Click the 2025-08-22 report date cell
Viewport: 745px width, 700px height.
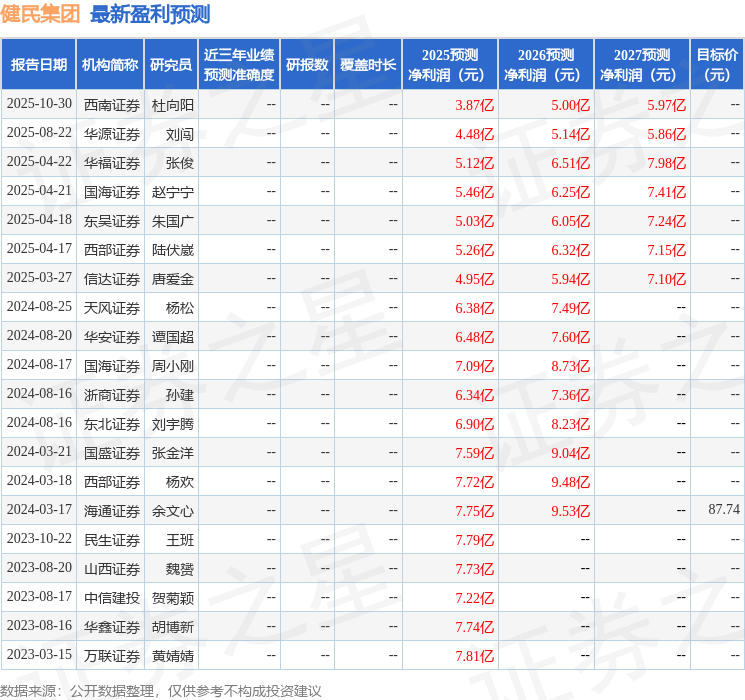[x=39, y=133]
